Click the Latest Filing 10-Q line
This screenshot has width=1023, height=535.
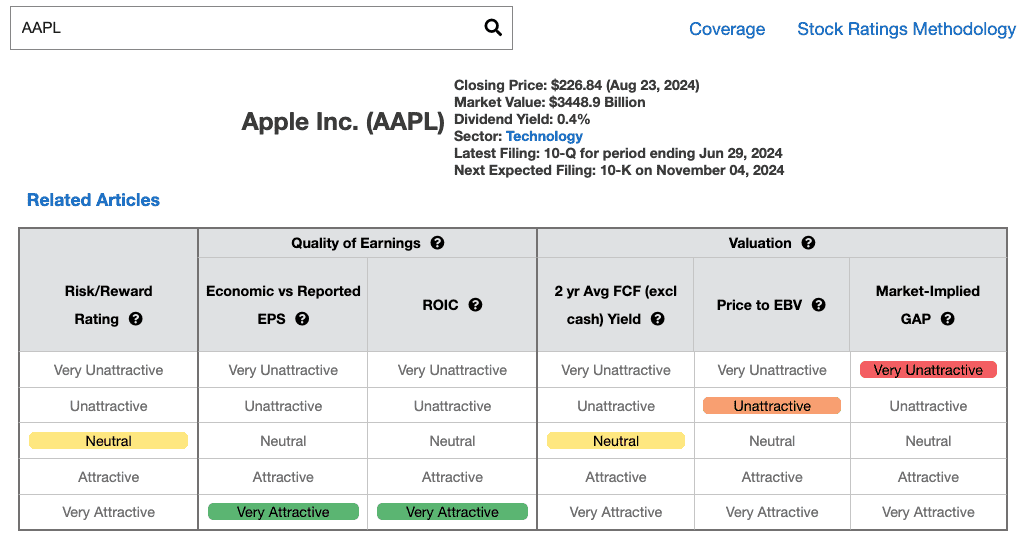point(618,153)
